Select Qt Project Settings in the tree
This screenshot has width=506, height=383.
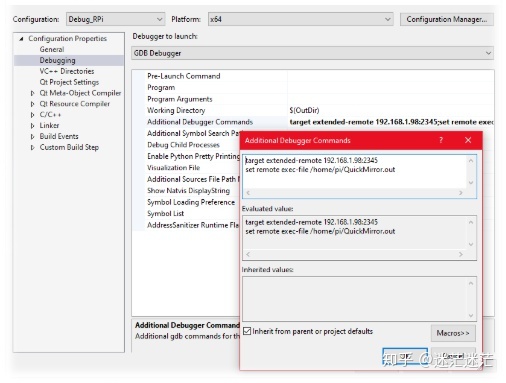pos(69,82)
